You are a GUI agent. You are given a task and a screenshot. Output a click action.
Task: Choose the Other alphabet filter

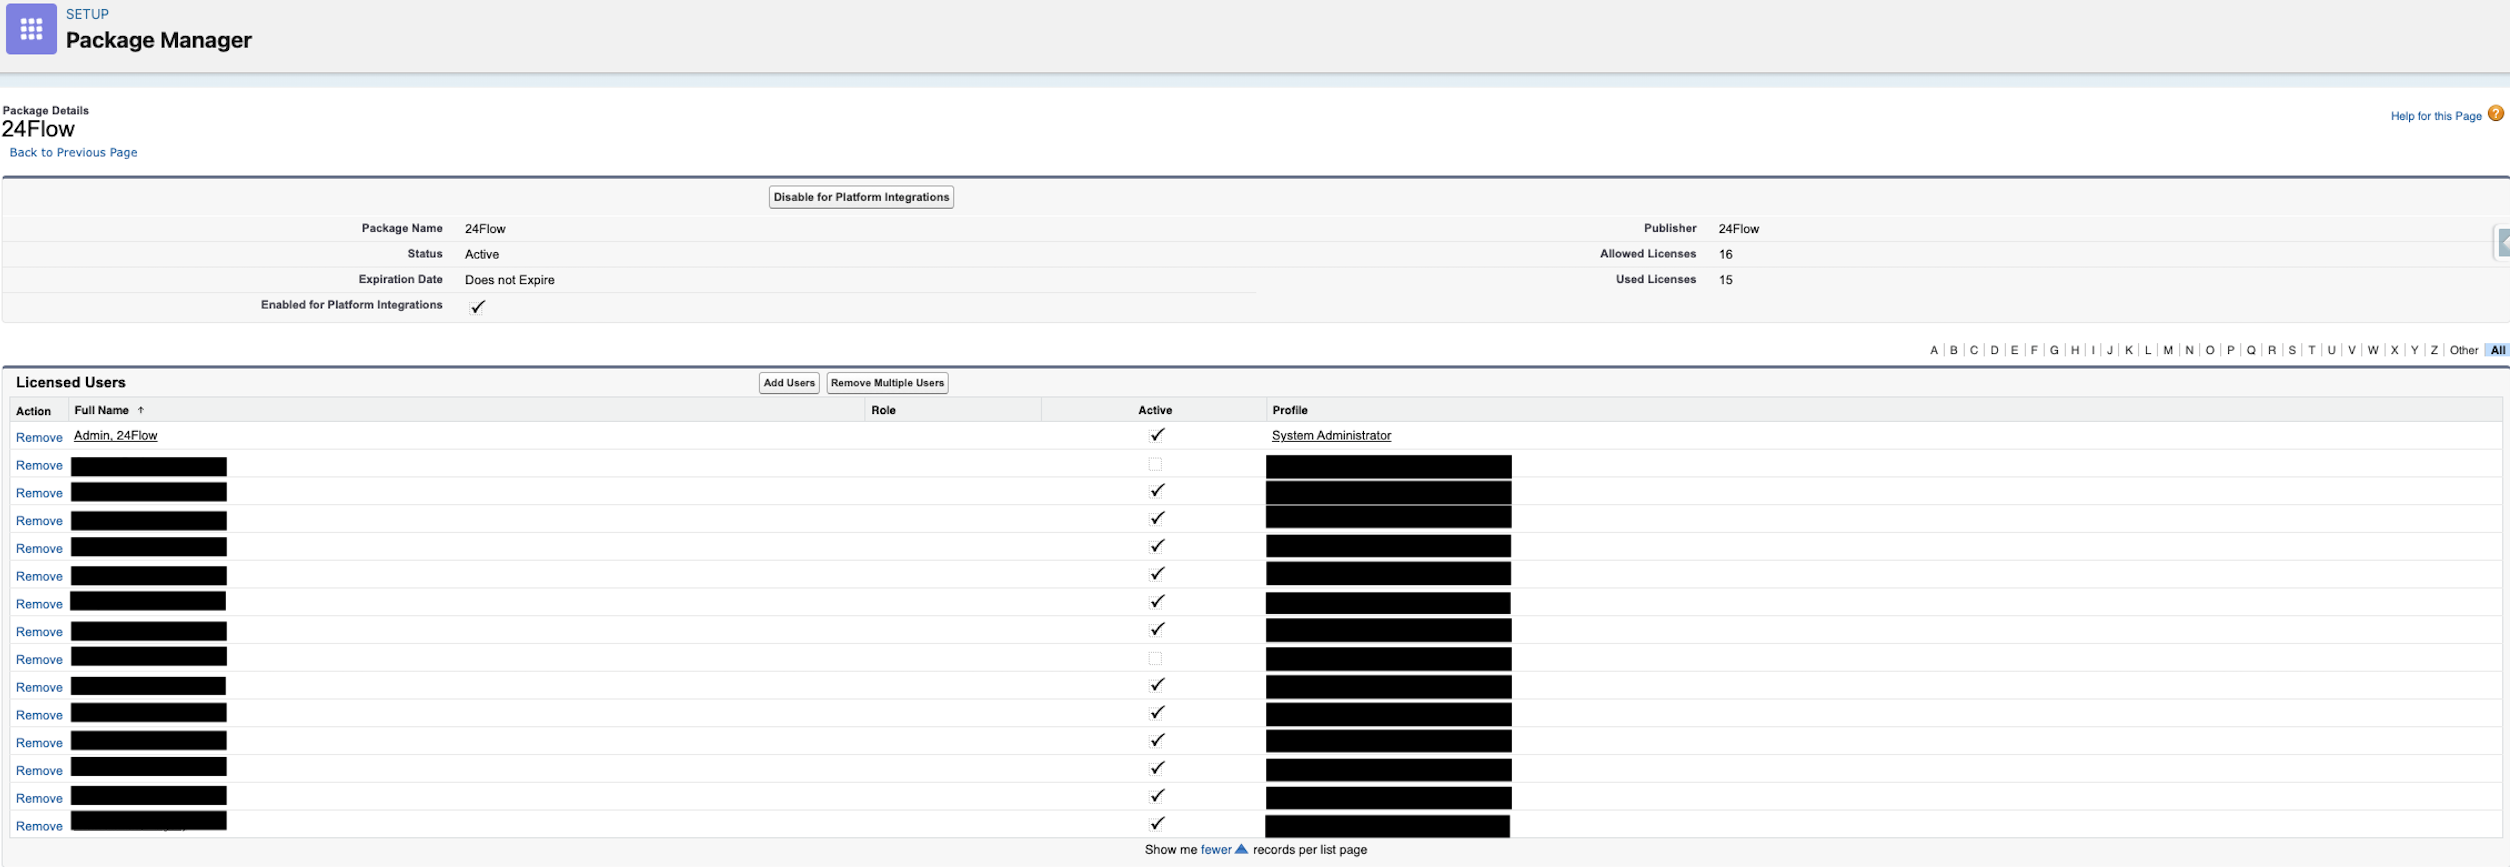click(2463, 350)
